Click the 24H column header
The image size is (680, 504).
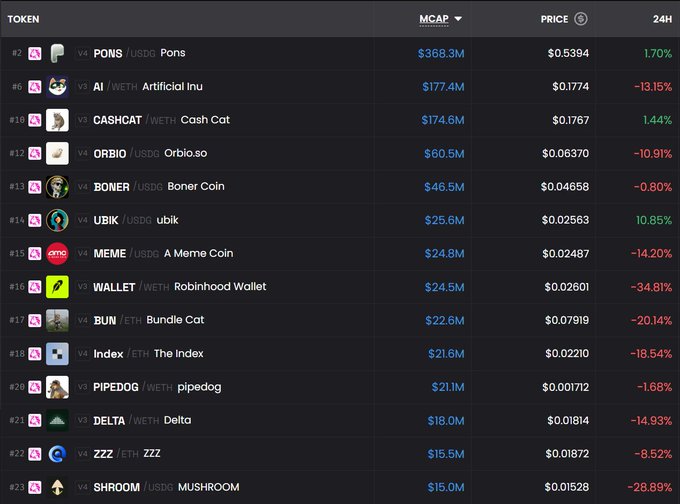[x=662, y=19]
